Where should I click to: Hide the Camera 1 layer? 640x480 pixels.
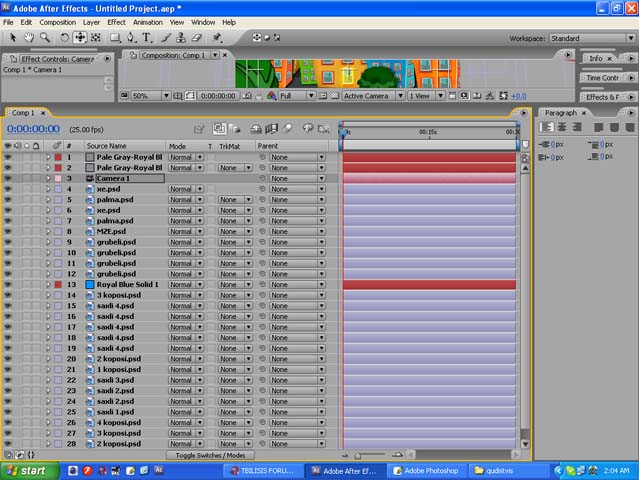point(7,178)
